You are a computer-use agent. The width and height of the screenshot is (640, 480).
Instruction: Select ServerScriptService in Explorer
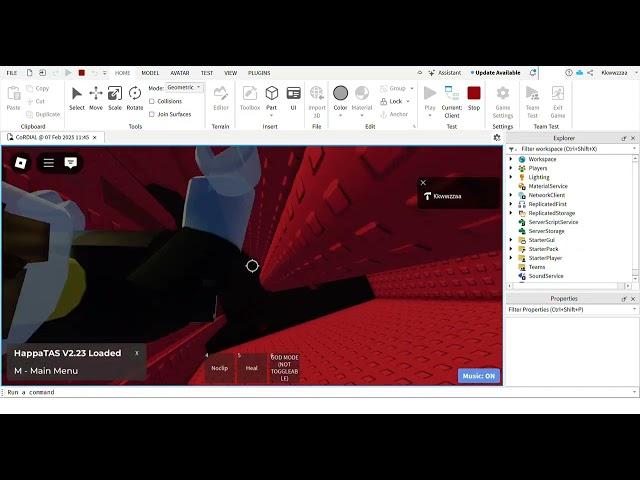553,222
